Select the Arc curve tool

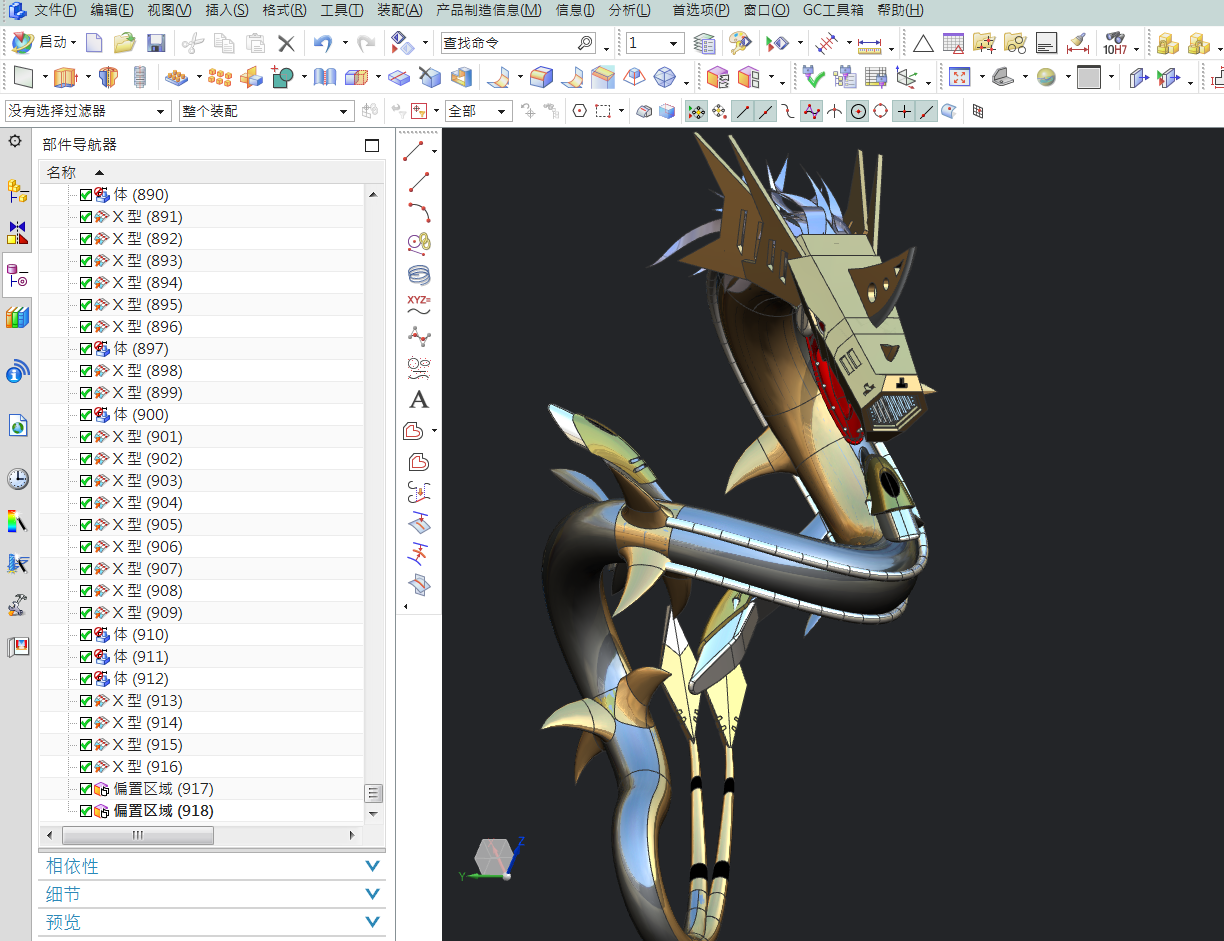(x=419, y=212)
